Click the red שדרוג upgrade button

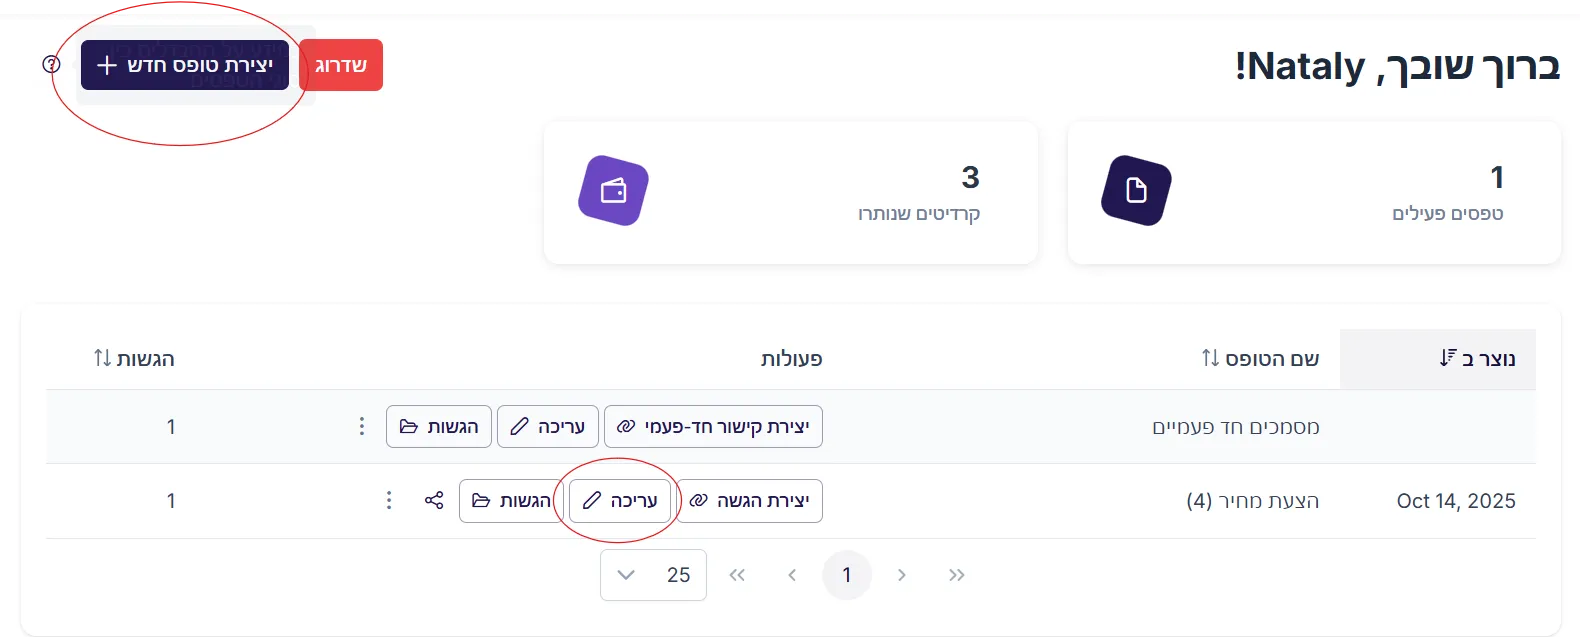(341, 65)
